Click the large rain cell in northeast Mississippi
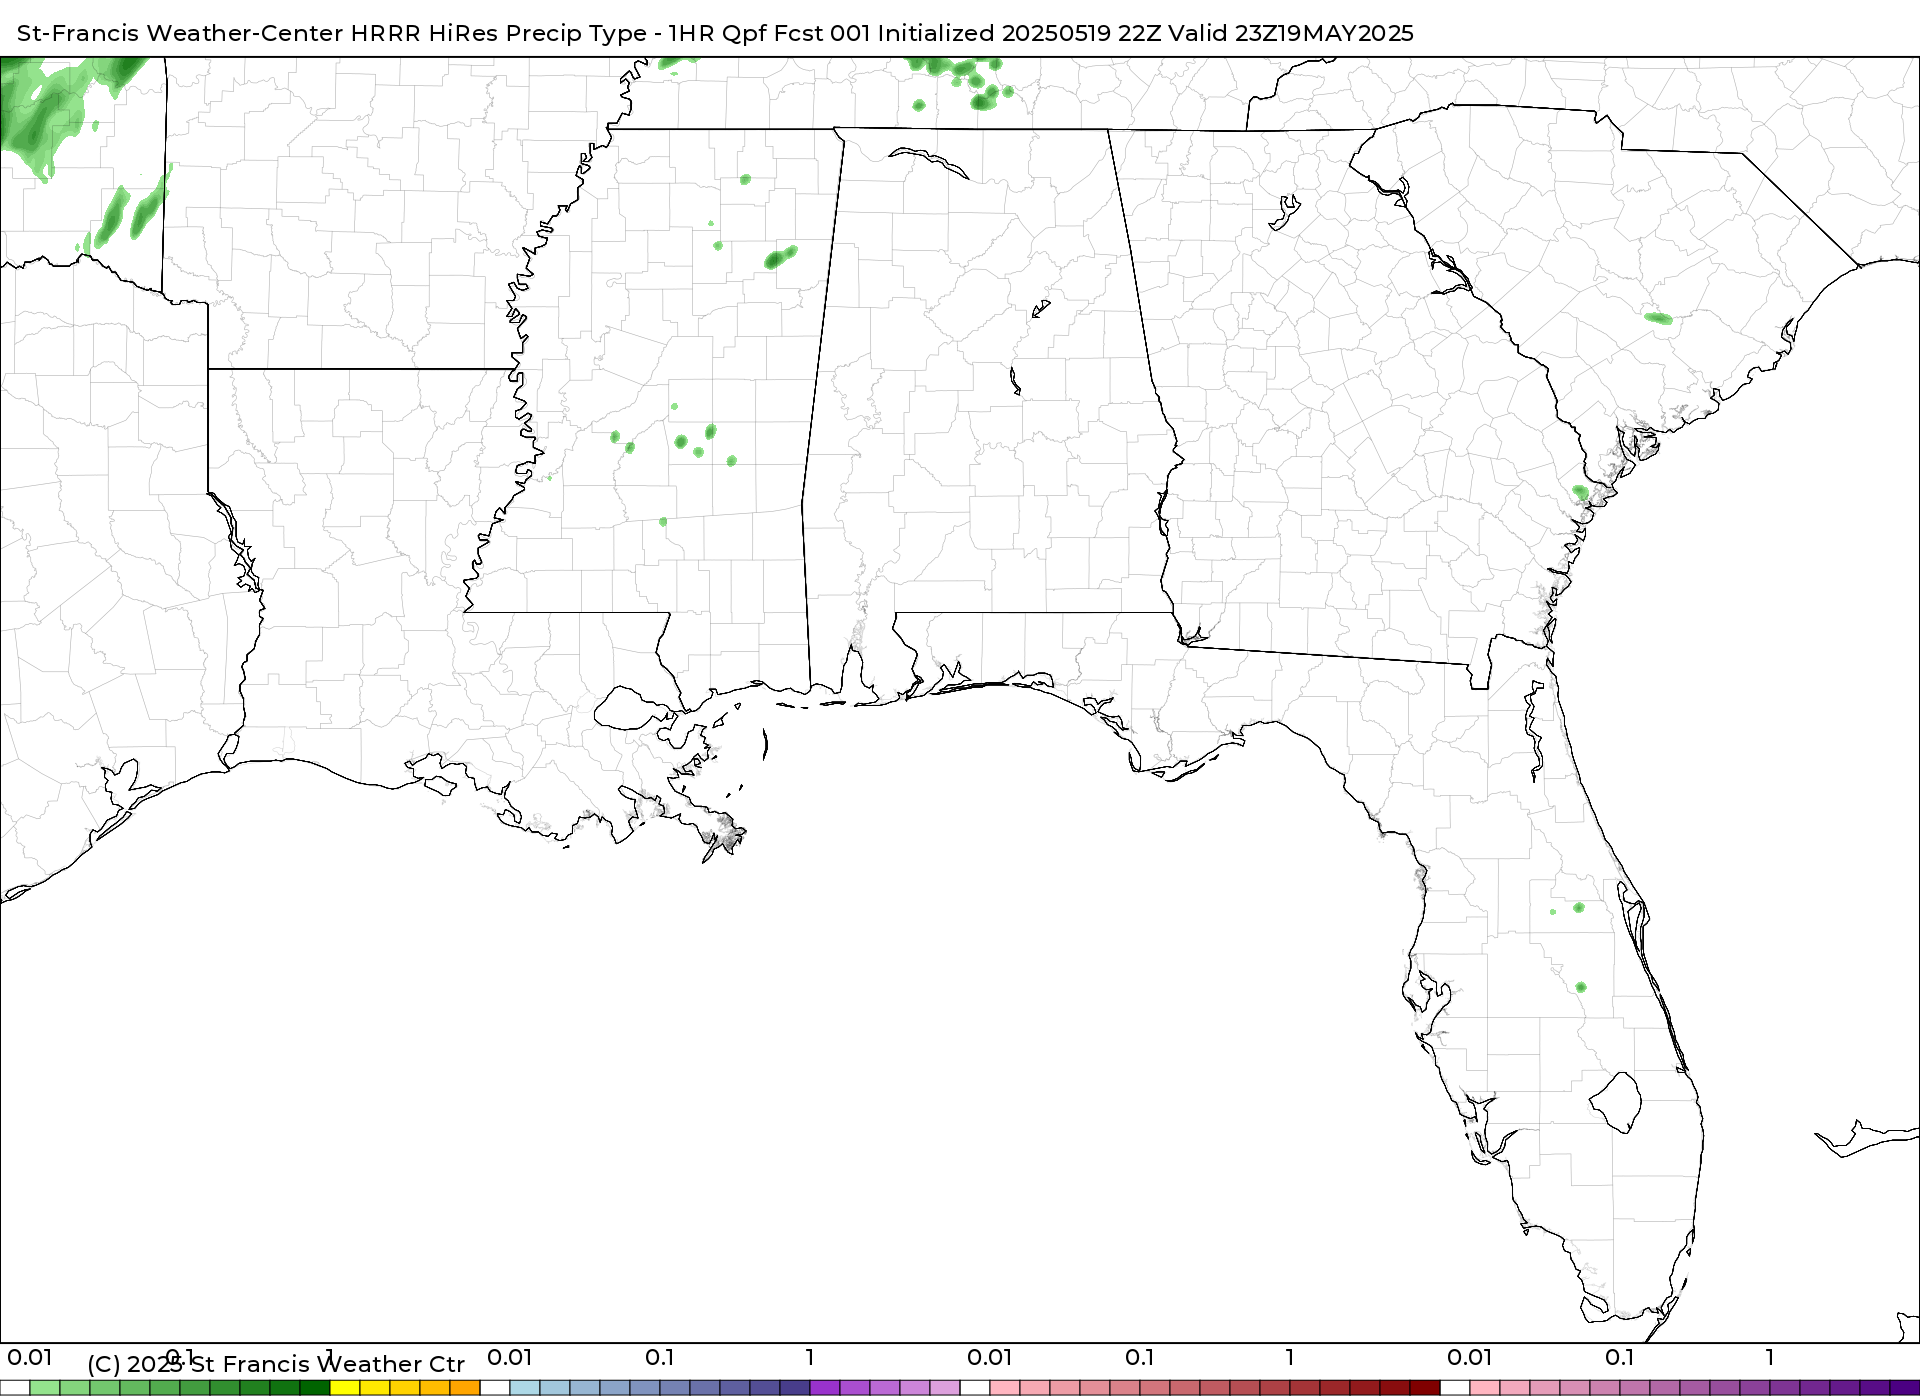1920x1400 pixels. pos(780,258)
